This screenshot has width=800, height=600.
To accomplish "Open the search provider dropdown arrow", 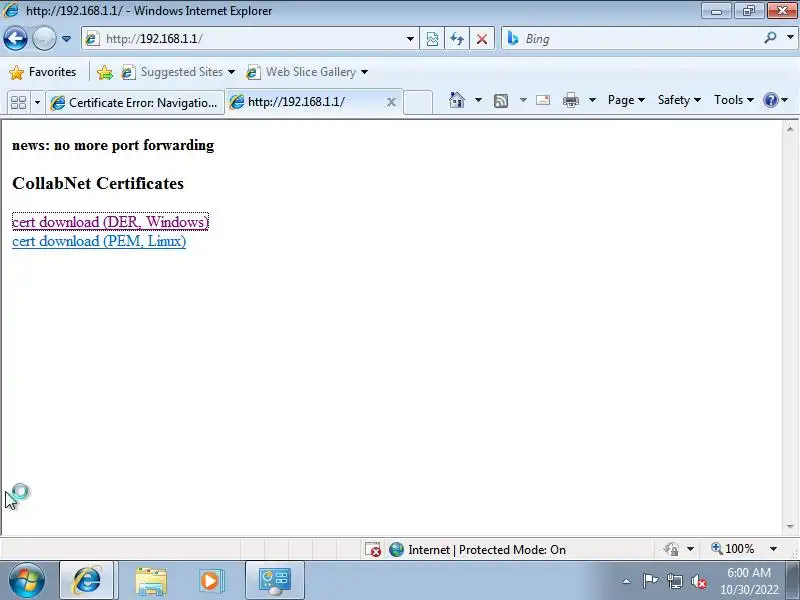I will coord(790,38).
